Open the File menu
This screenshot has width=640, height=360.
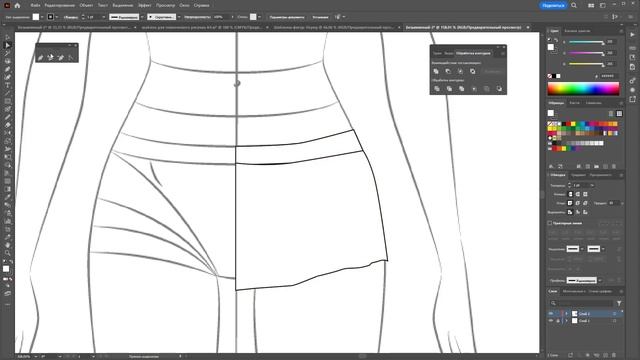[x=35, y=5]
